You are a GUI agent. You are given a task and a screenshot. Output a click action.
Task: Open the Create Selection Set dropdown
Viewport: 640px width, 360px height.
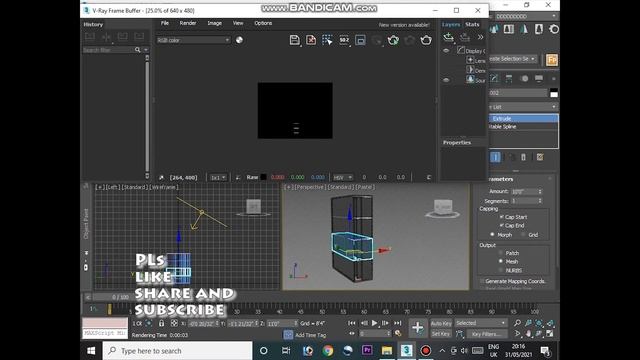coord(513,59)
